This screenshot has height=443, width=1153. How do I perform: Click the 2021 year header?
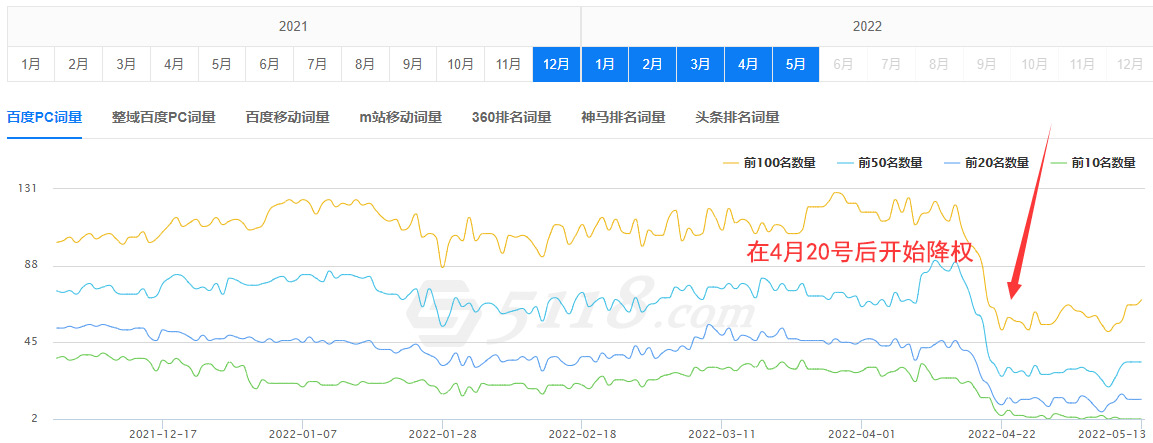[x=293, y=25]
